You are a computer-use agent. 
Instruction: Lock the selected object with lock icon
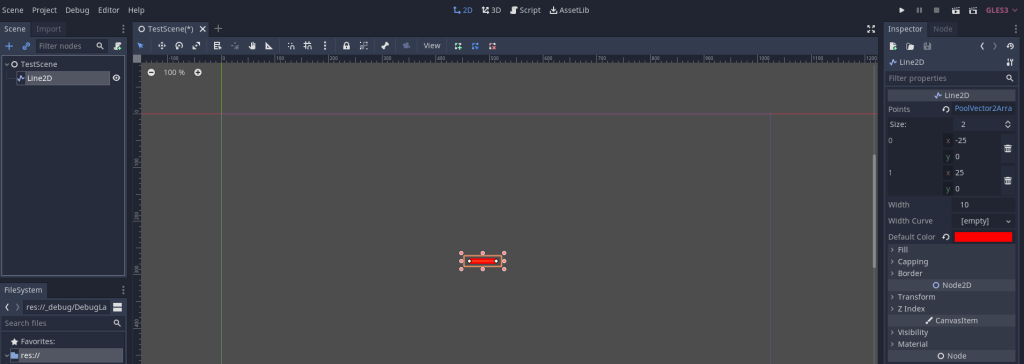tap(346, 46)
